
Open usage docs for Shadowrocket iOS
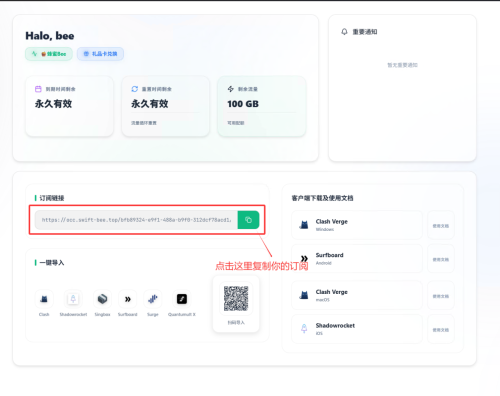[x=441, y=330]
